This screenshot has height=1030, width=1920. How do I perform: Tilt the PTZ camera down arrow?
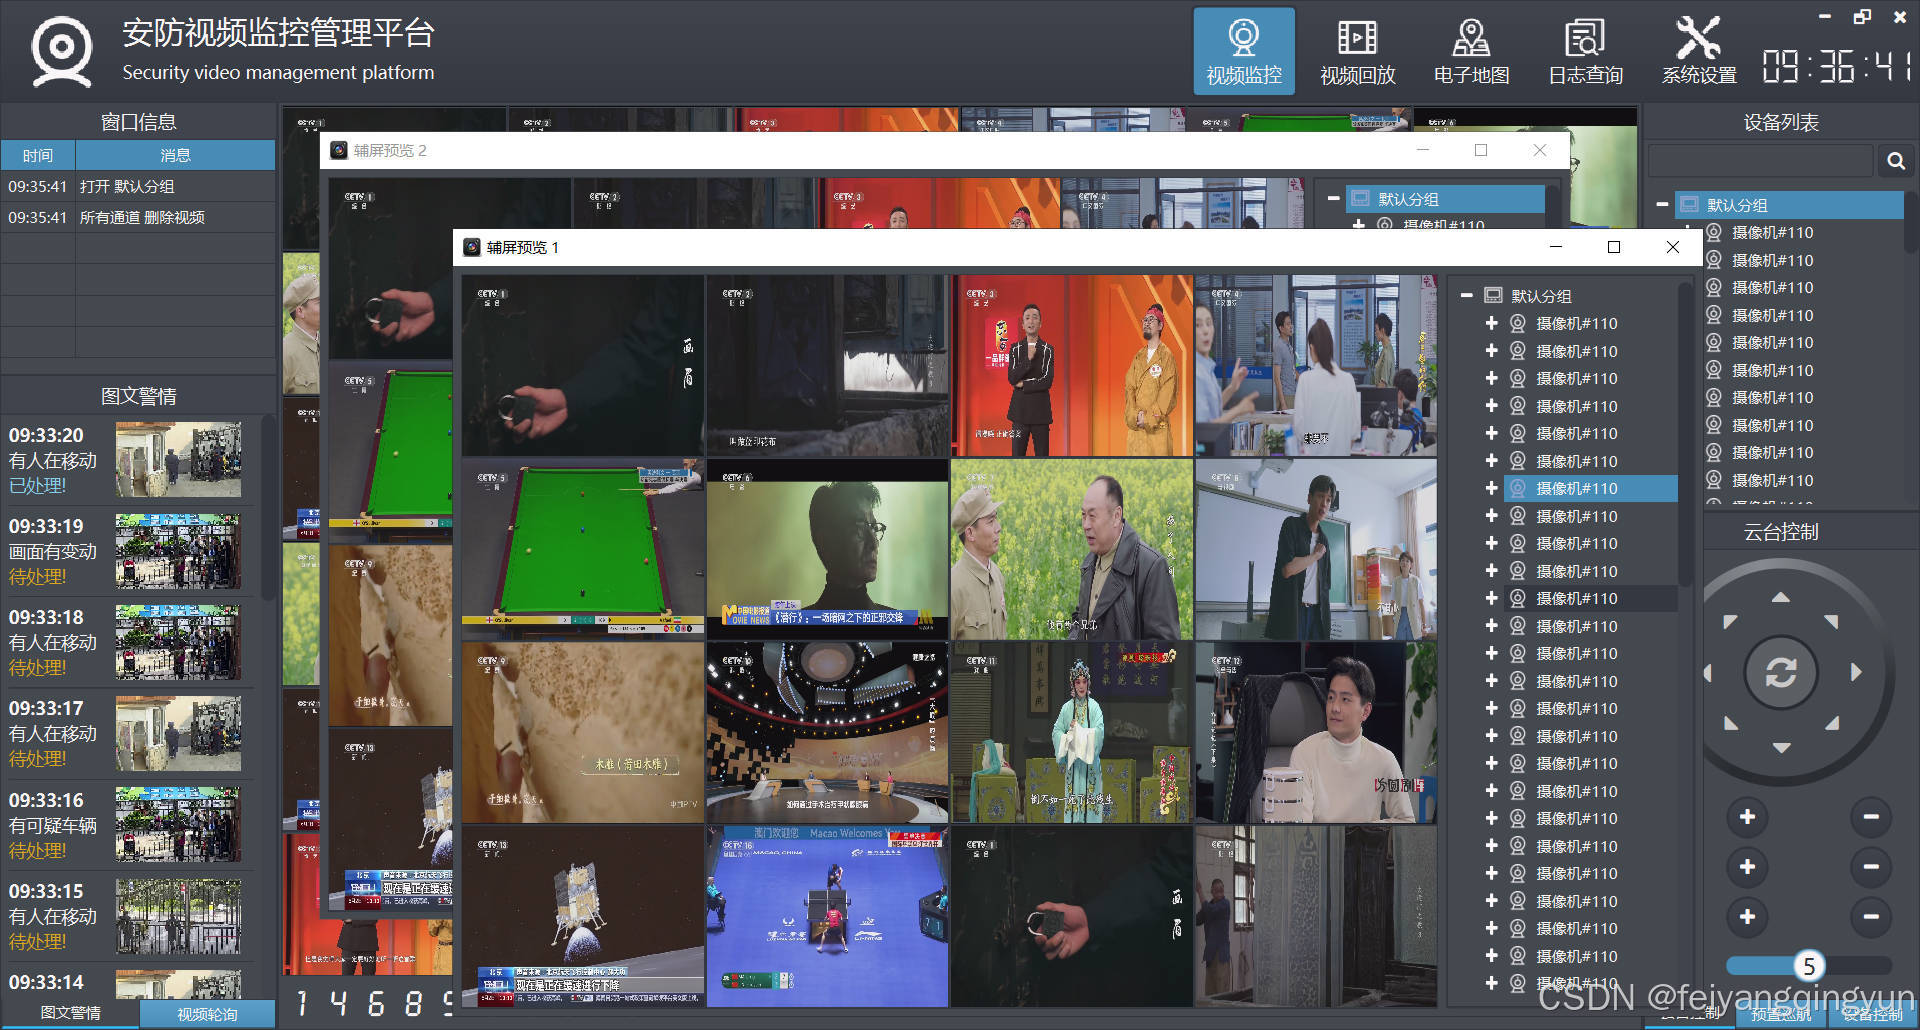point(1781,747)
